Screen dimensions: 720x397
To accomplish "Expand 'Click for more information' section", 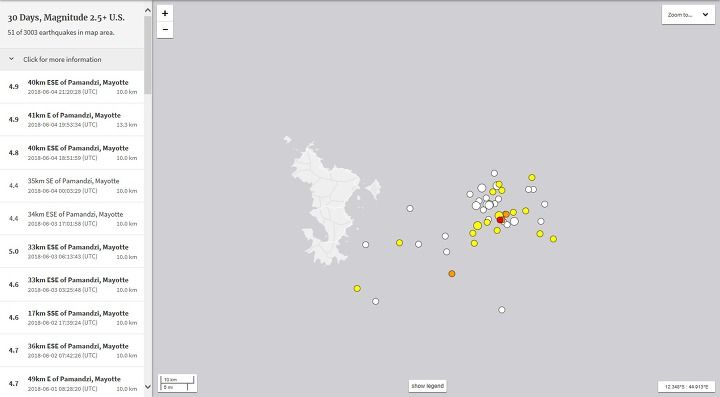I will (72, 60).
